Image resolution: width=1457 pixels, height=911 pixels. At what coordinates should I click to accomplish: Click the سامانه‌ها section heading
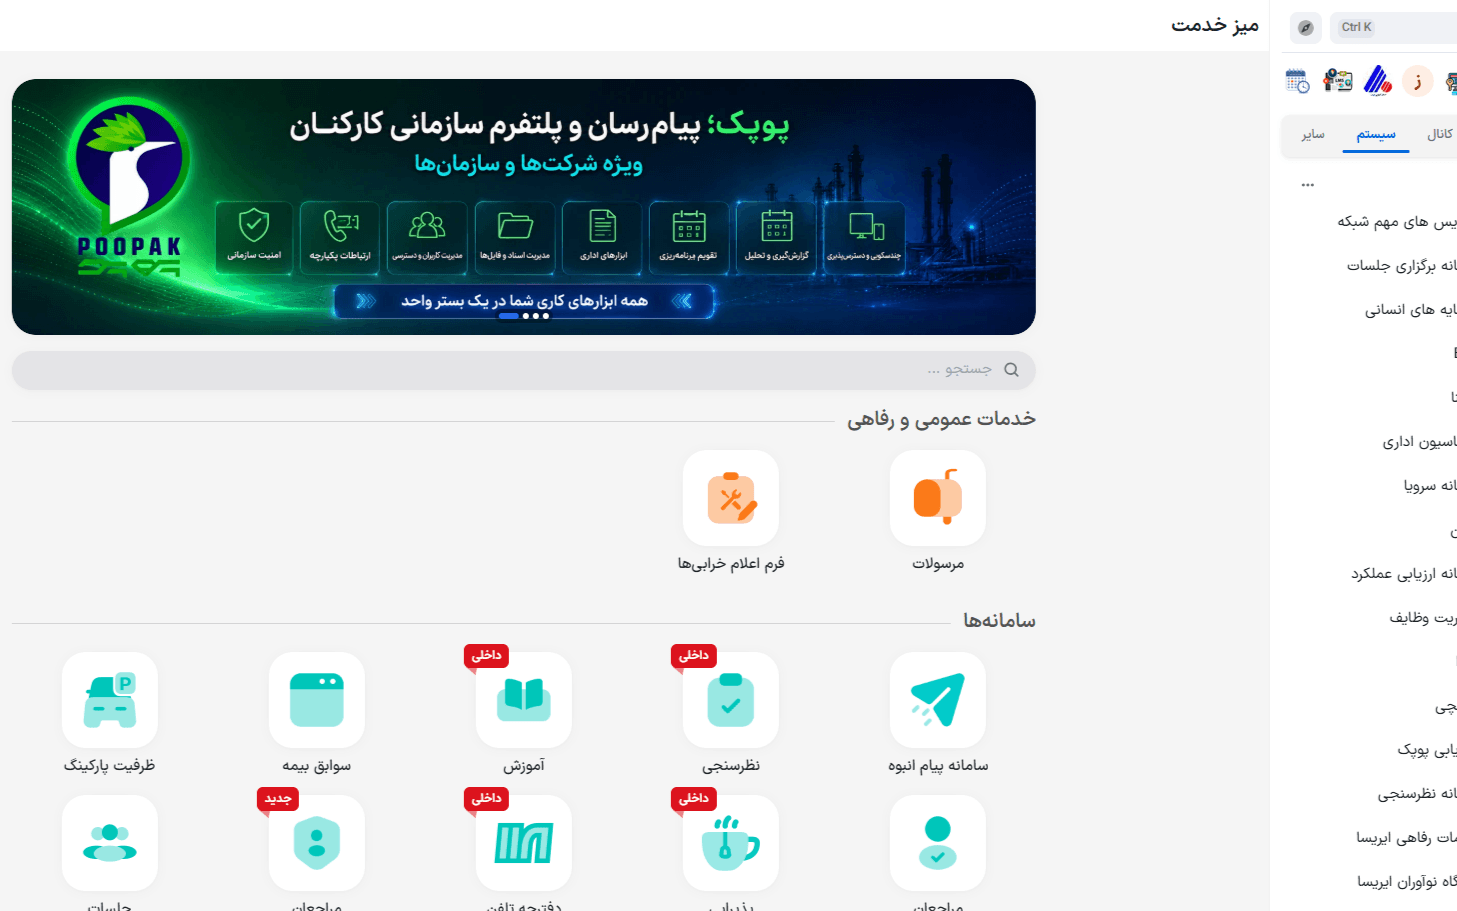[999, 621]
